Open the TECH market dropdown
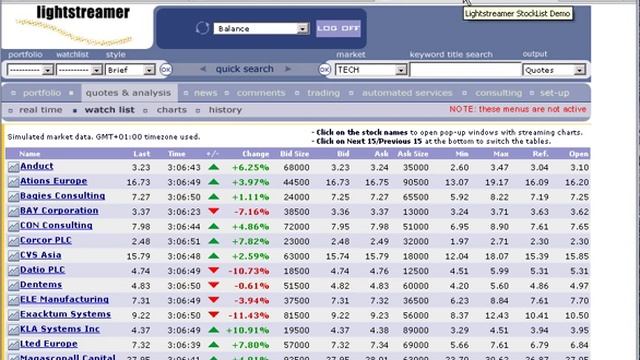The height and width of the screenshot is (360, 640). (371, 70)
